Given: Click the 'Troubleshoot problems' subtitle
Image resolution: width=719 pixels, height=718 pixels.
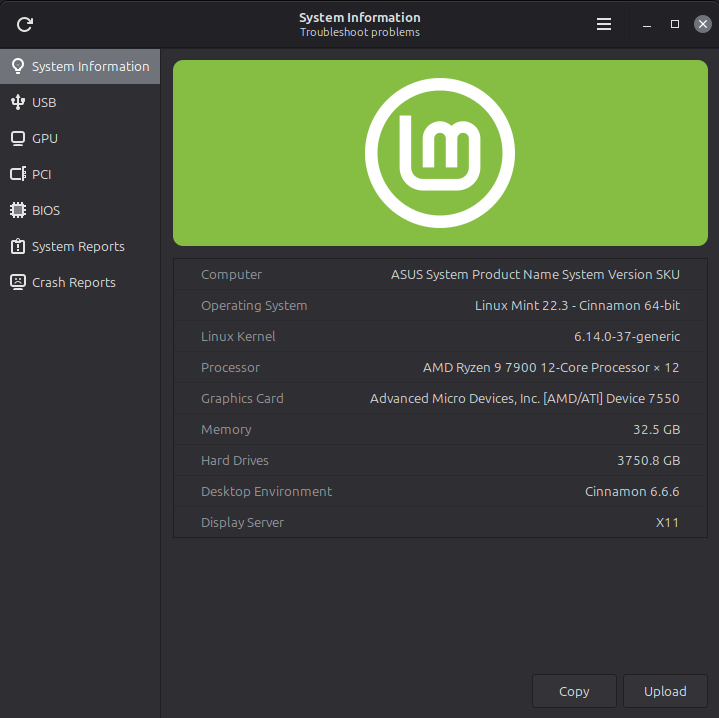Looking at the screenshot, I should 360,32.
